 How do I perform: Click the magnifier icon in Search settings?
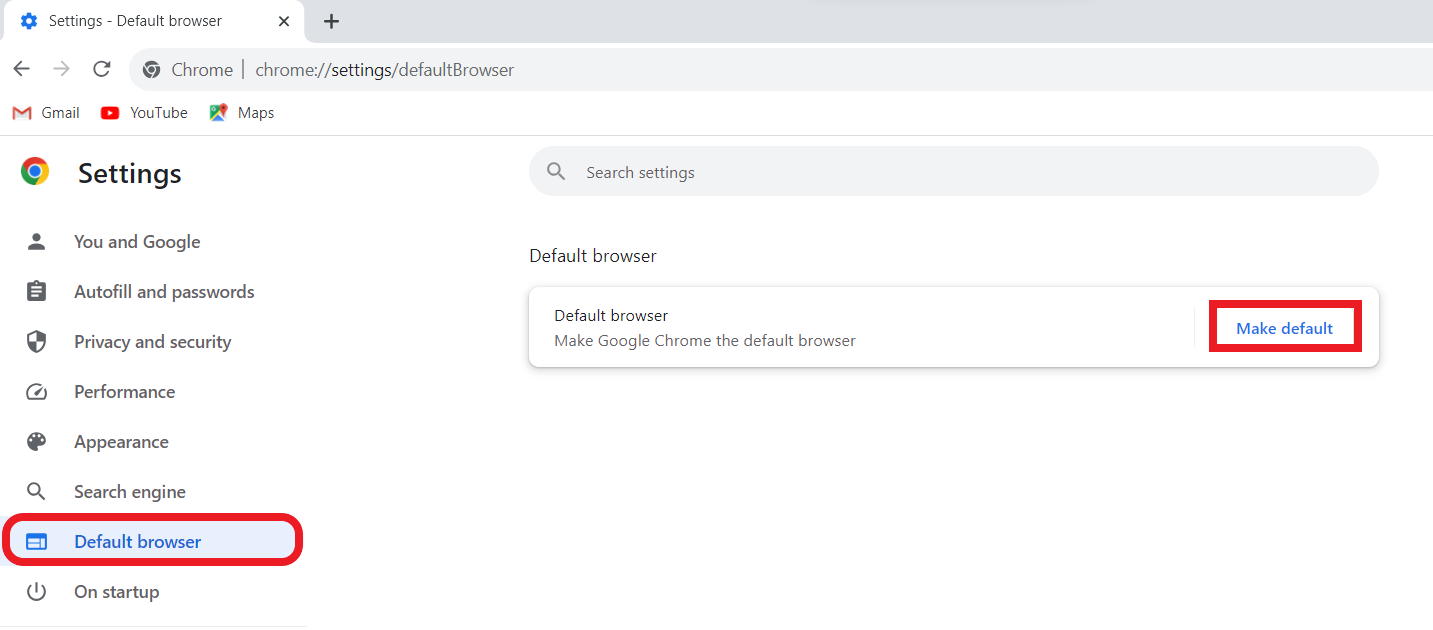pos(557,172)
